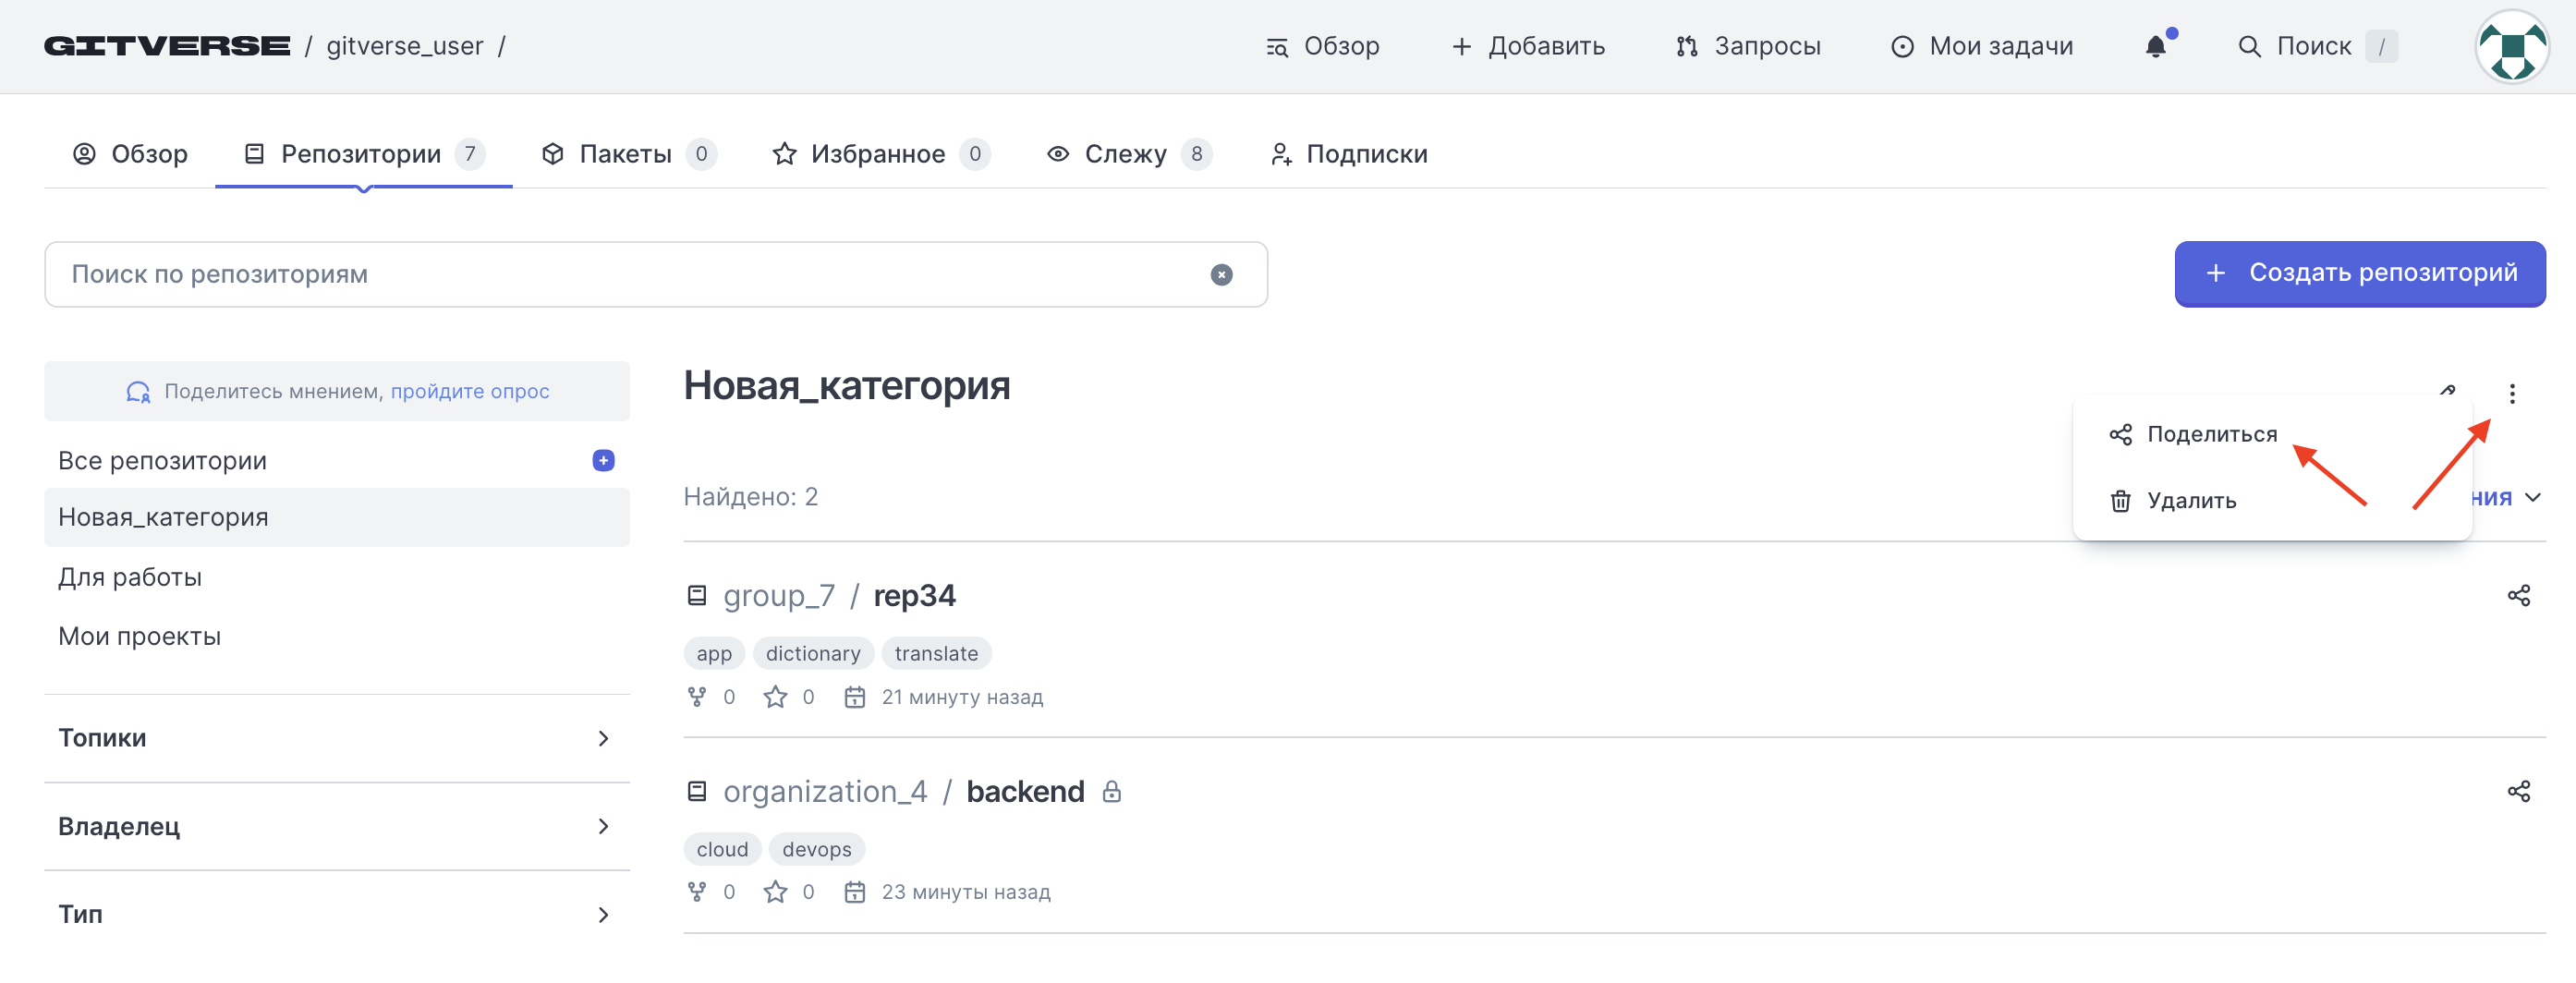
Task: Open Обзор in the top navigation
Action: tap(1322, 46)
